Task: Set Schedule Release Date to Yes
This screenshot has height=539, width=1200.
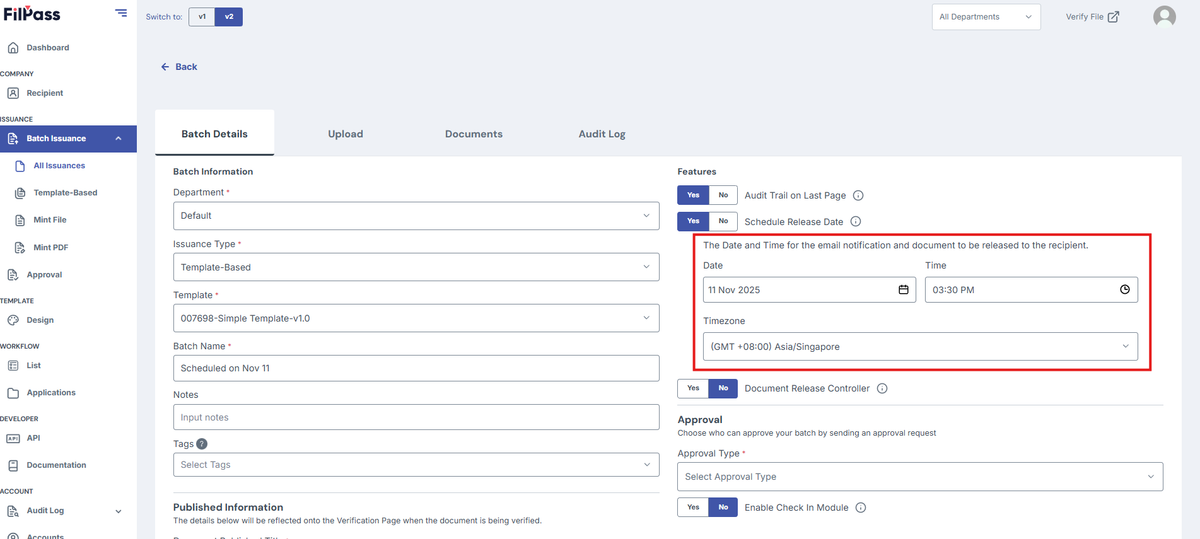Action: (693, 222)
